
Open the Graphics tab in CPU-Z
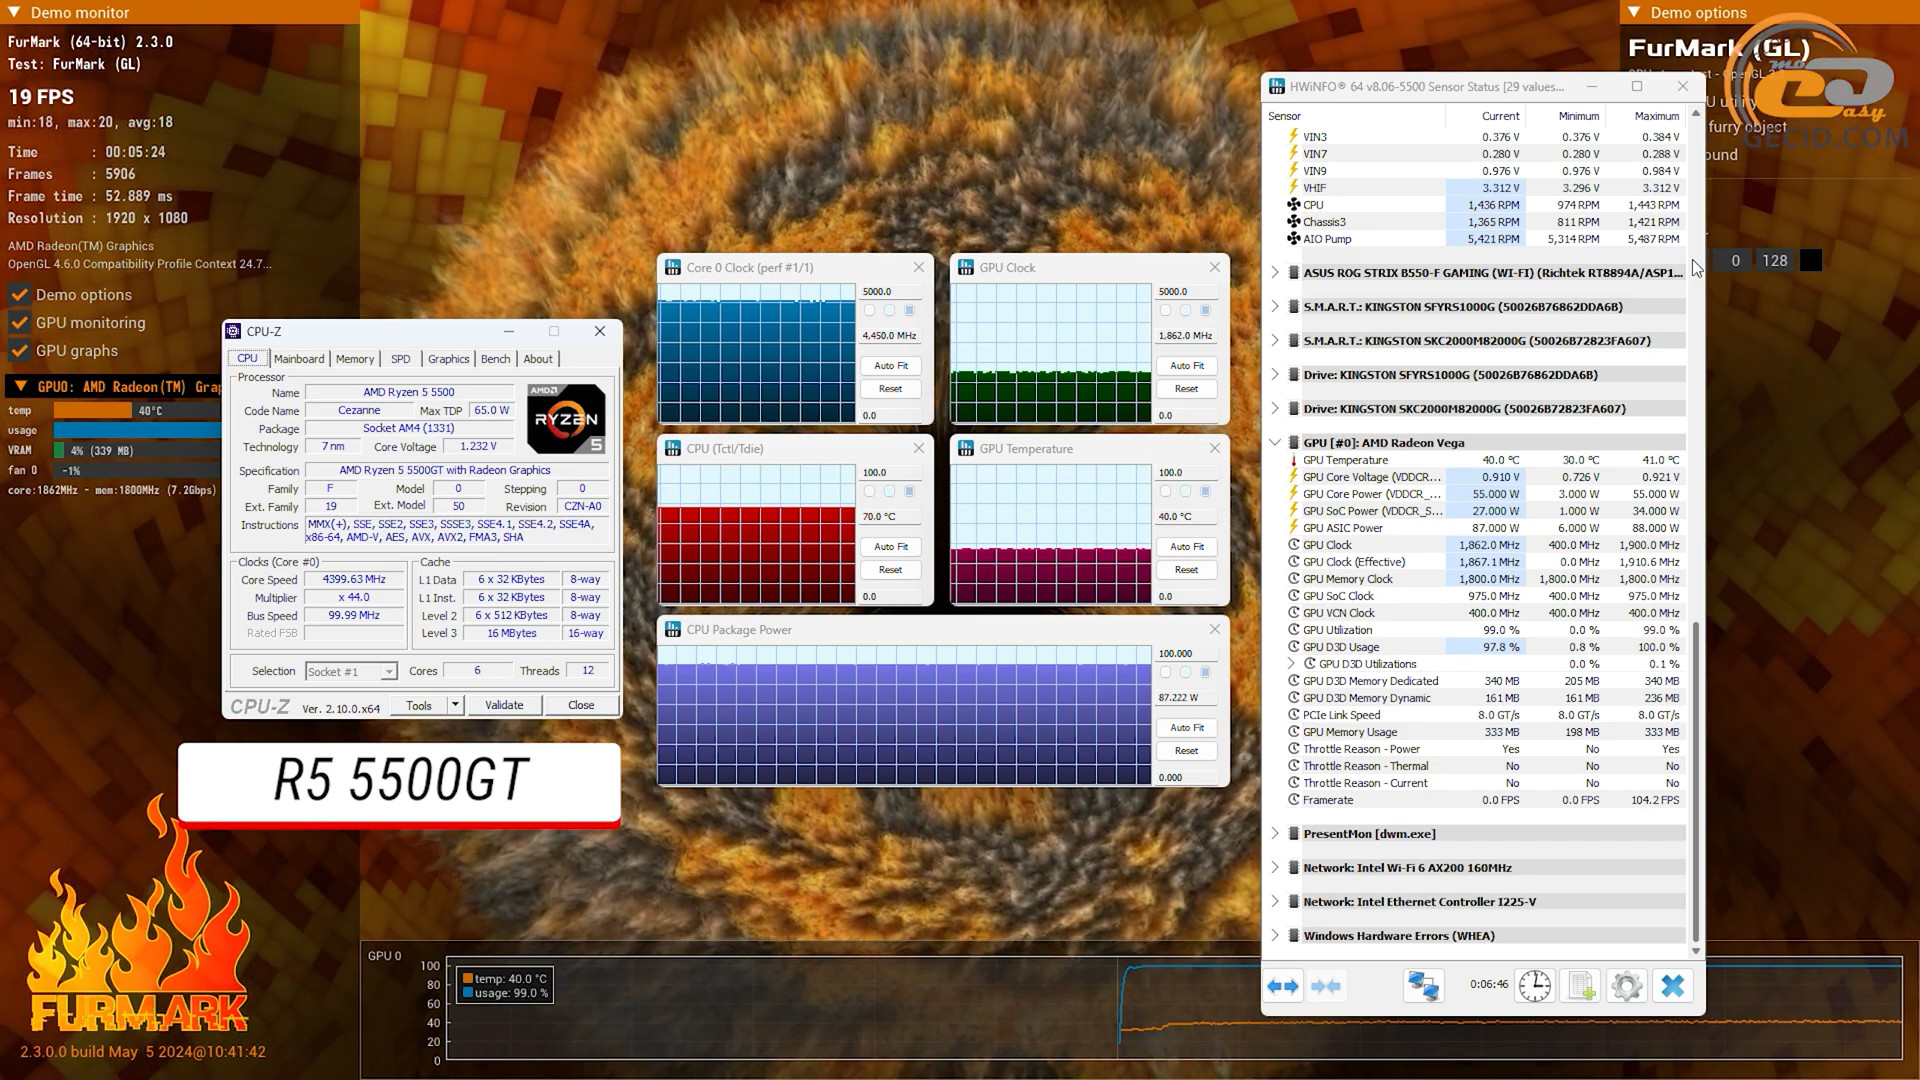point(448,359)
